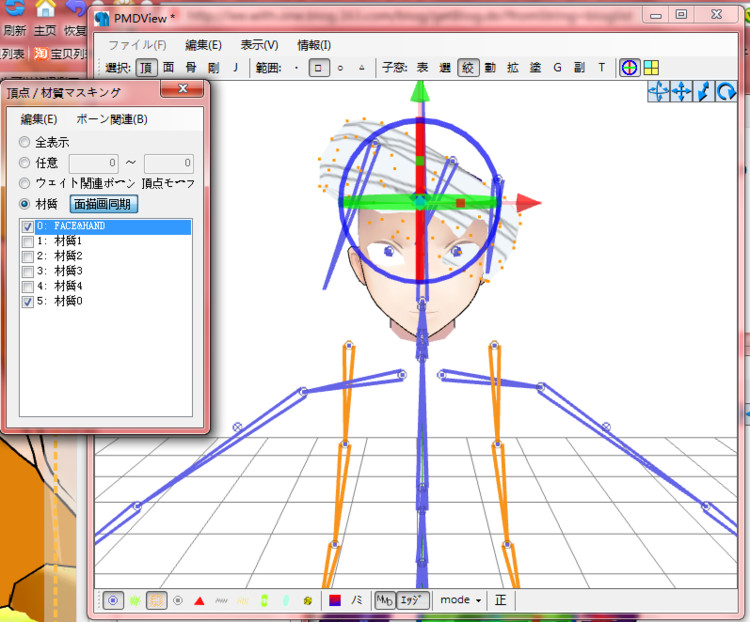750x622 pixels.
Task: Check the 3: 材質3 checkbox
Action: (x=28, y=272)
